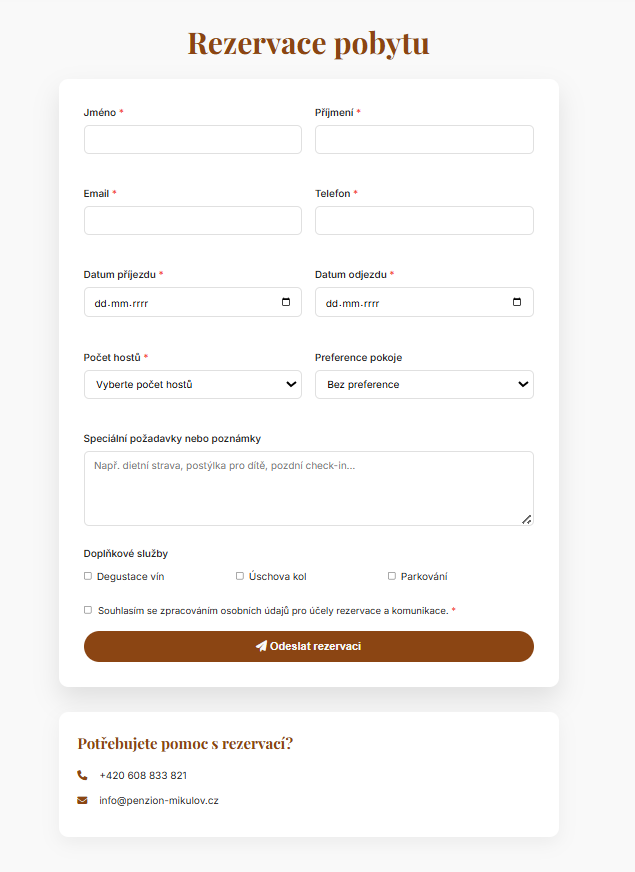Submit with Odeslat rezervaci button

tap(309, 646)
